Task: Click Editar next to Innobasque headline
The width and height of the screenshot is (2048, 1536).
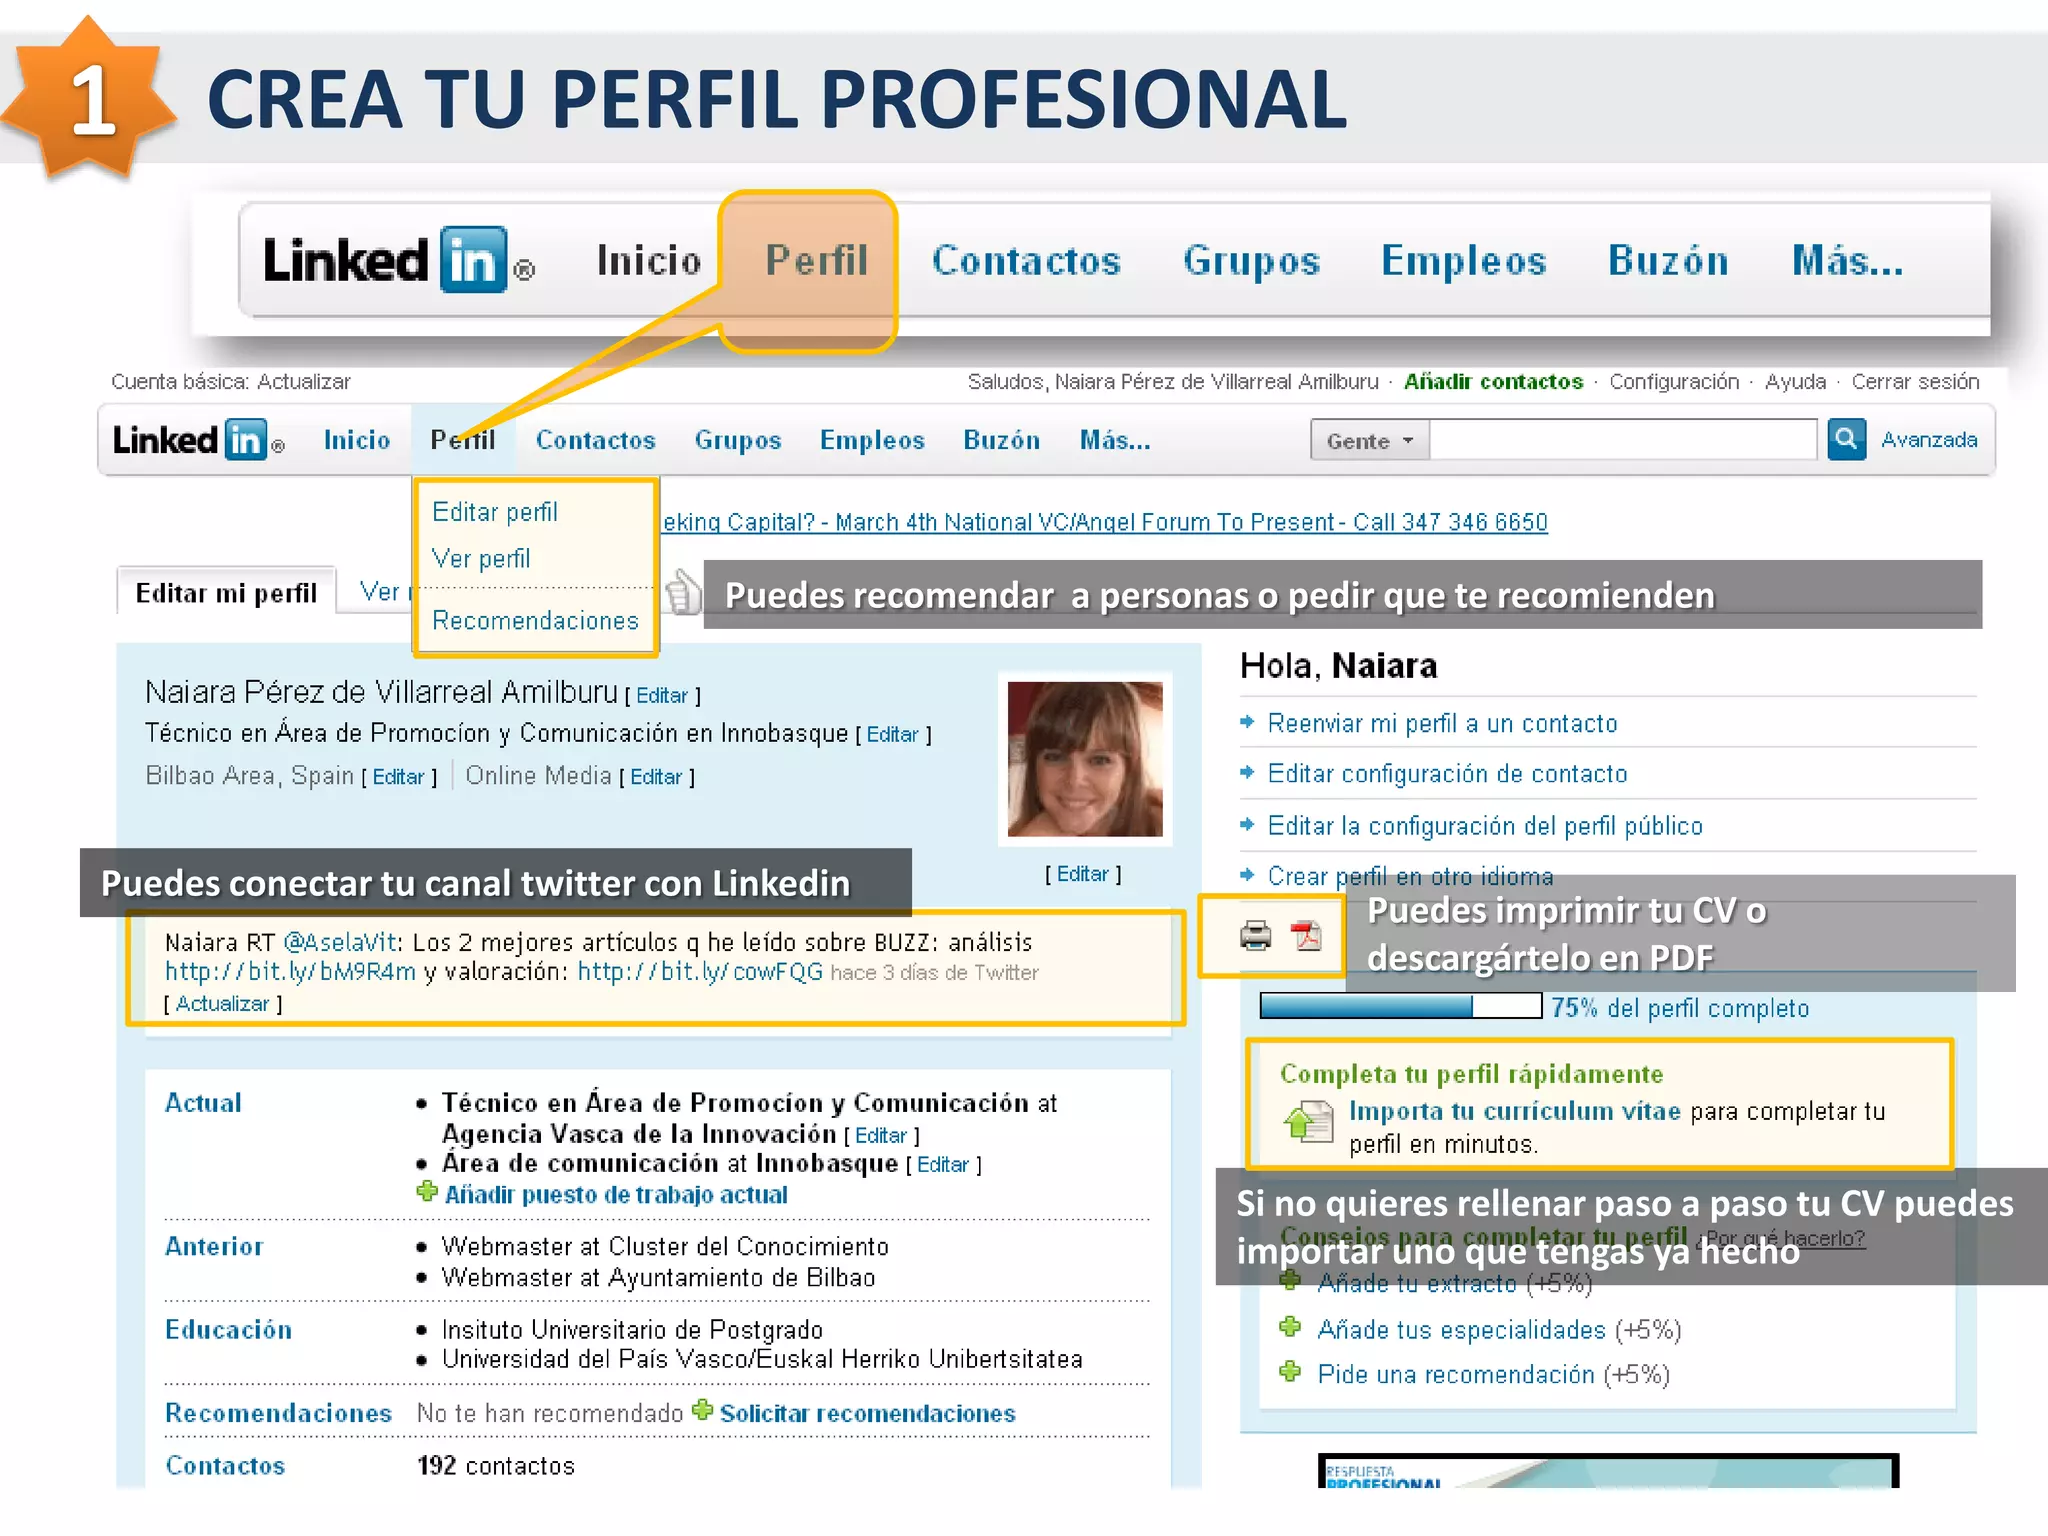Action: tap(892, 735)
